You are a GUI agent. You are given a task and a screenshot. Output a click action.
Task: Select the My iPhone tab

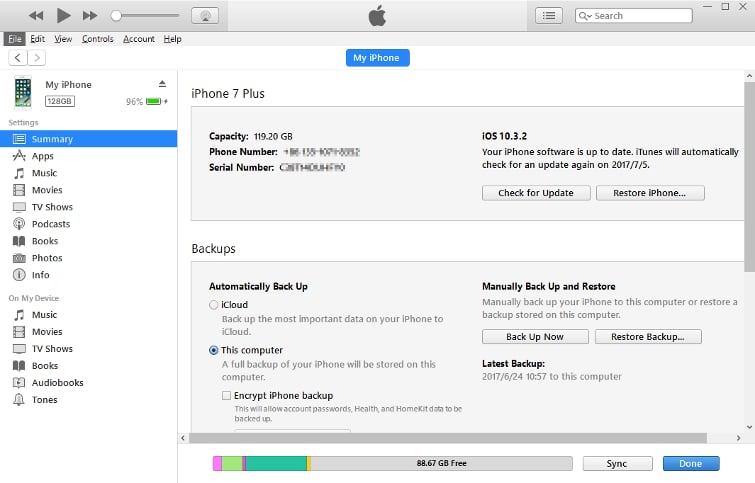pos(377,58)
